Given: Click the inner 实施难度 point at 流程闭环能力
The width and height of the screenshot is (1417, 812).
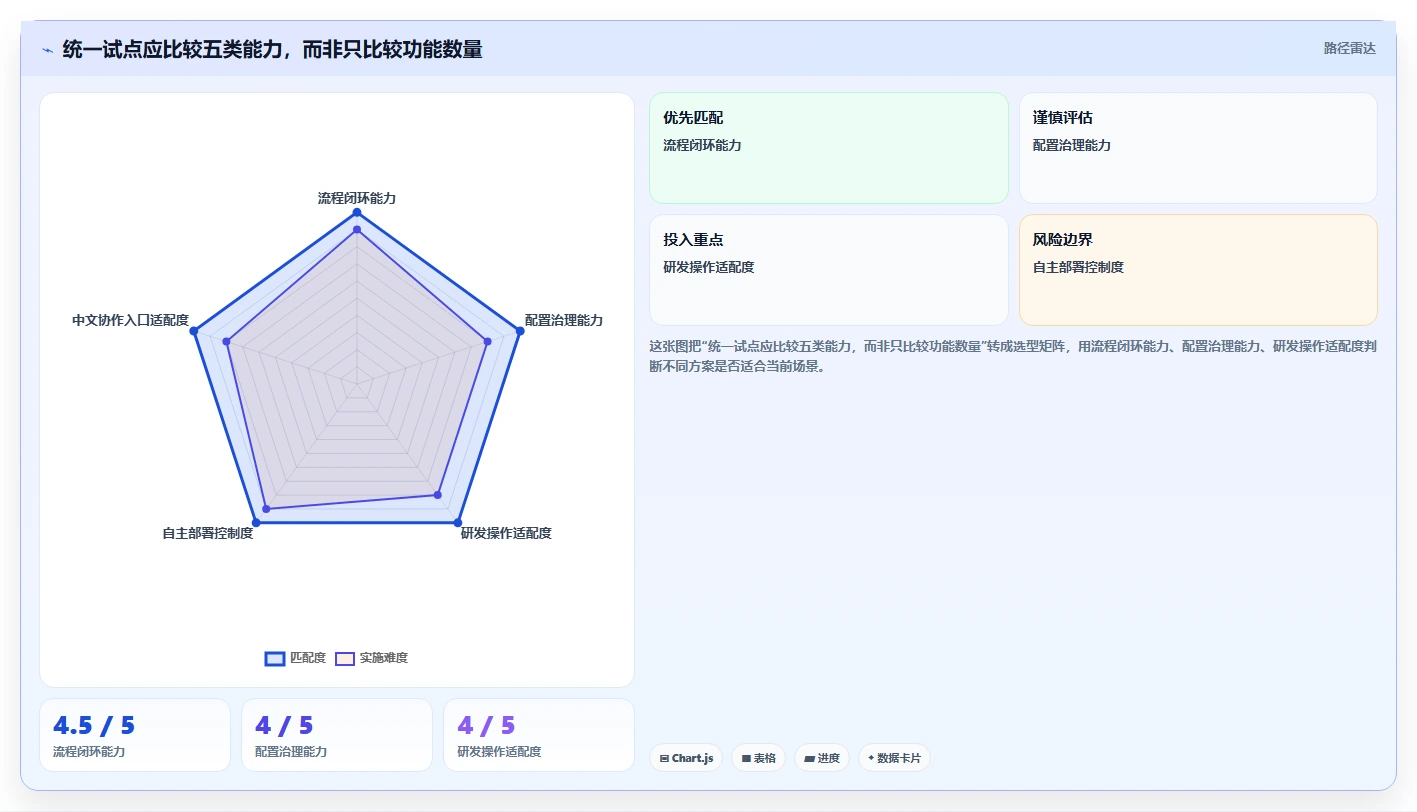Looking at the screenshot, I should point(357,230).
